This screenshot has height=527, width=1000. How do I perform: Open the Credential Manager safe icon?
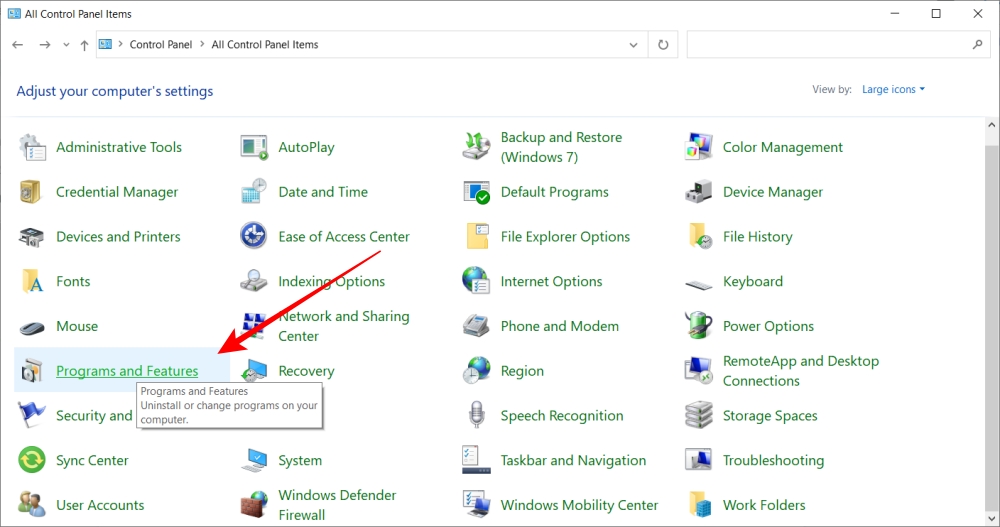coord(31,192)
